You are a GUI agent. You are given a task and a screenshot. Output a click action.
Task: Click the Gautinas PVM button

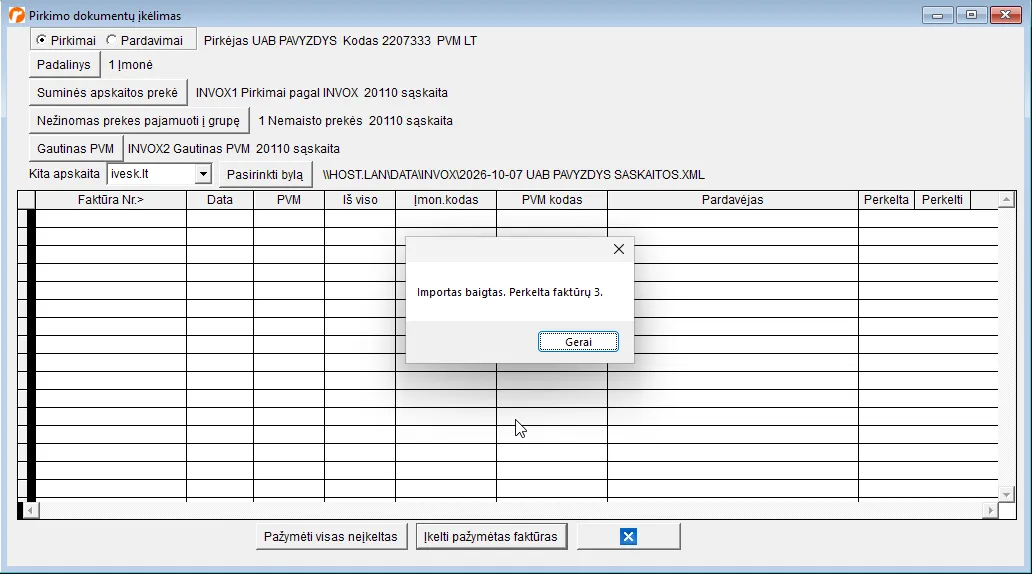[76, 149]
